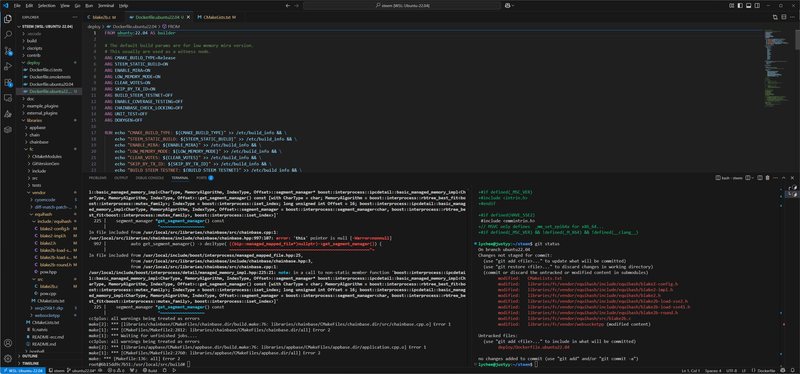The width and height of the screenshot is (800, 374).
Task: Open pow.hpp in the explorer
Action: [x=48, y=272]
